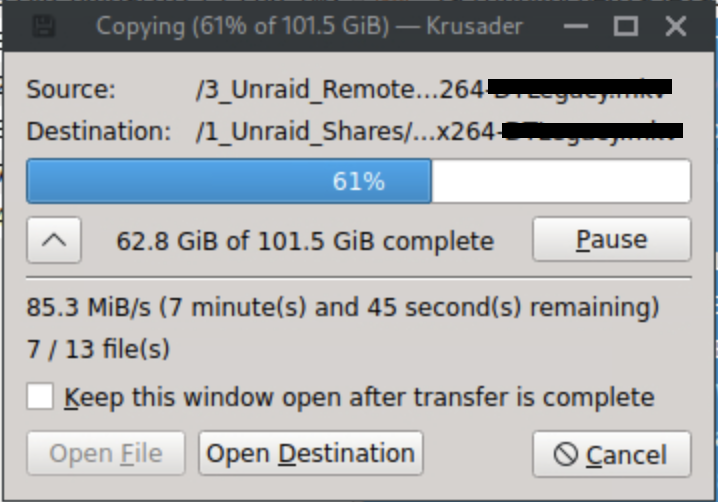This screenshot has height=502, width=718.
Task: Pause the file copy operation
Action: point(612,240)
